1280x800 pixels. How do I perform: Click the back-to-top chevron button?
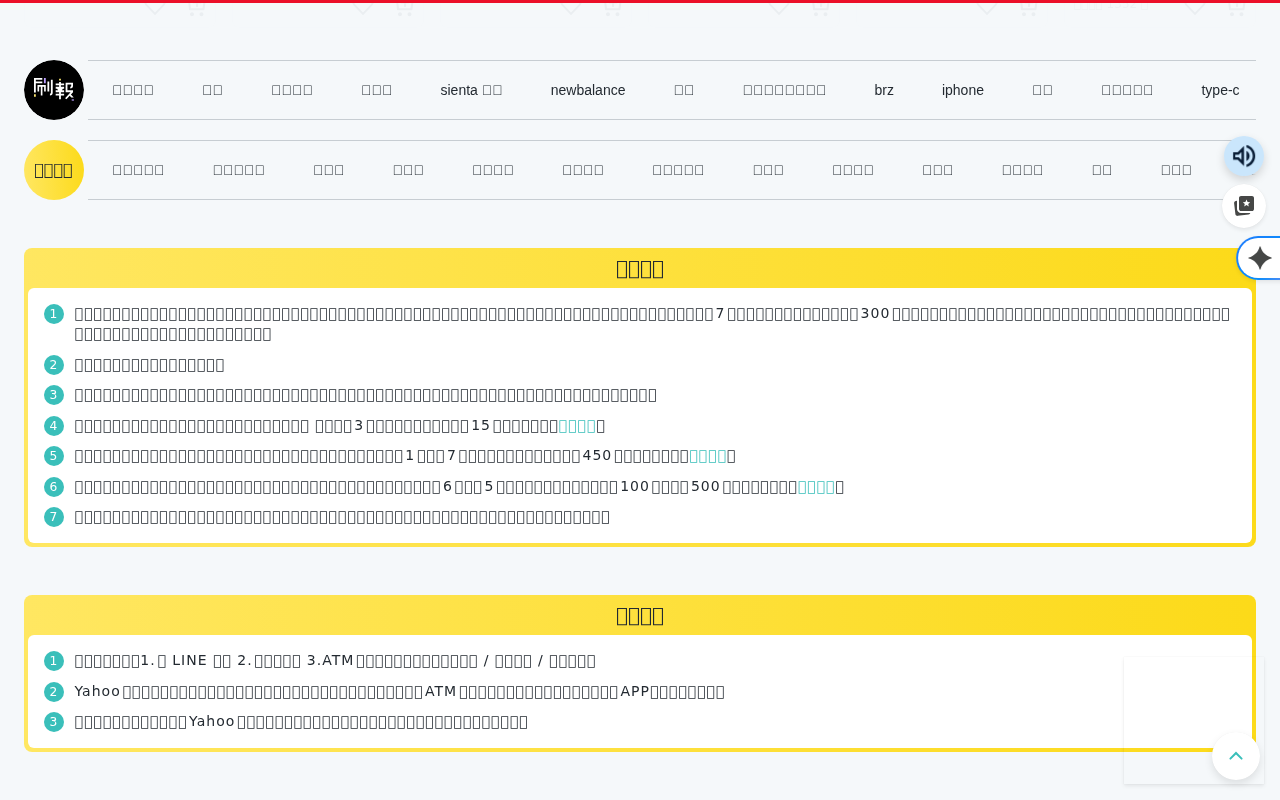(x=1236, y=756)
